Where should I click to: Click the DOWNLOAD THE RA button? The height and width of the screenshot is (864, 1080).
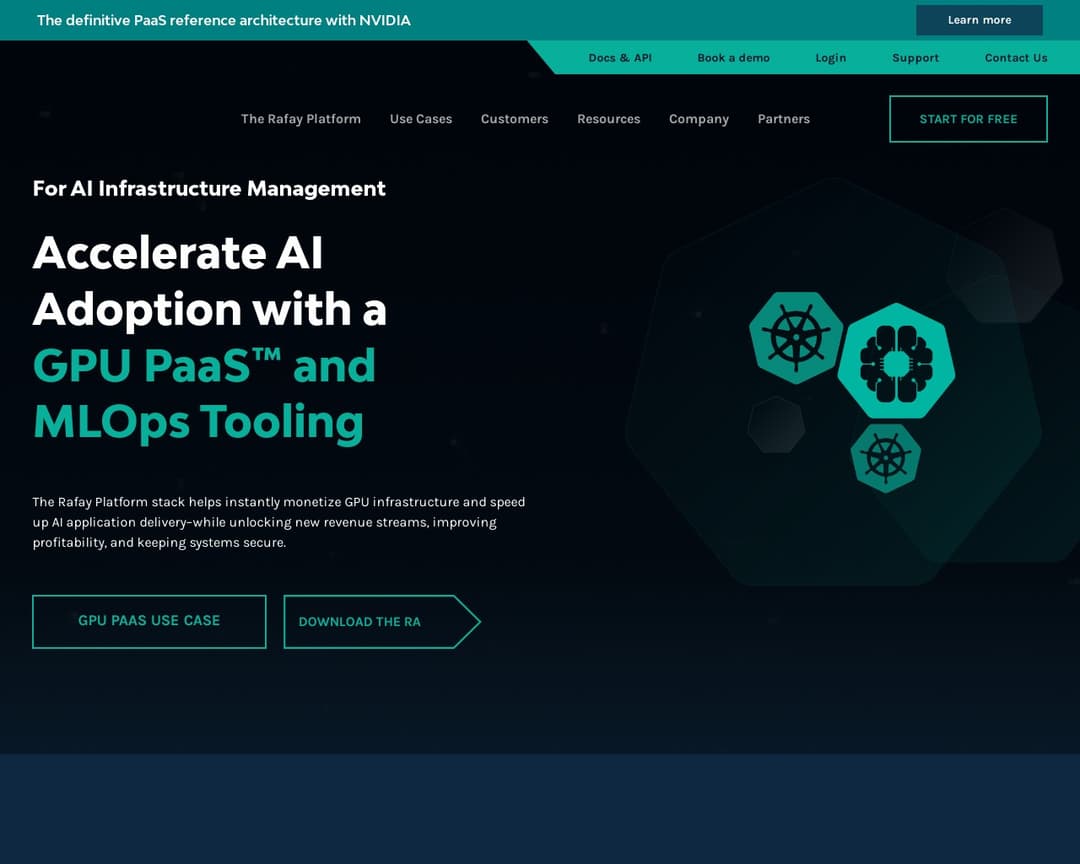click(x=382, y=621)
